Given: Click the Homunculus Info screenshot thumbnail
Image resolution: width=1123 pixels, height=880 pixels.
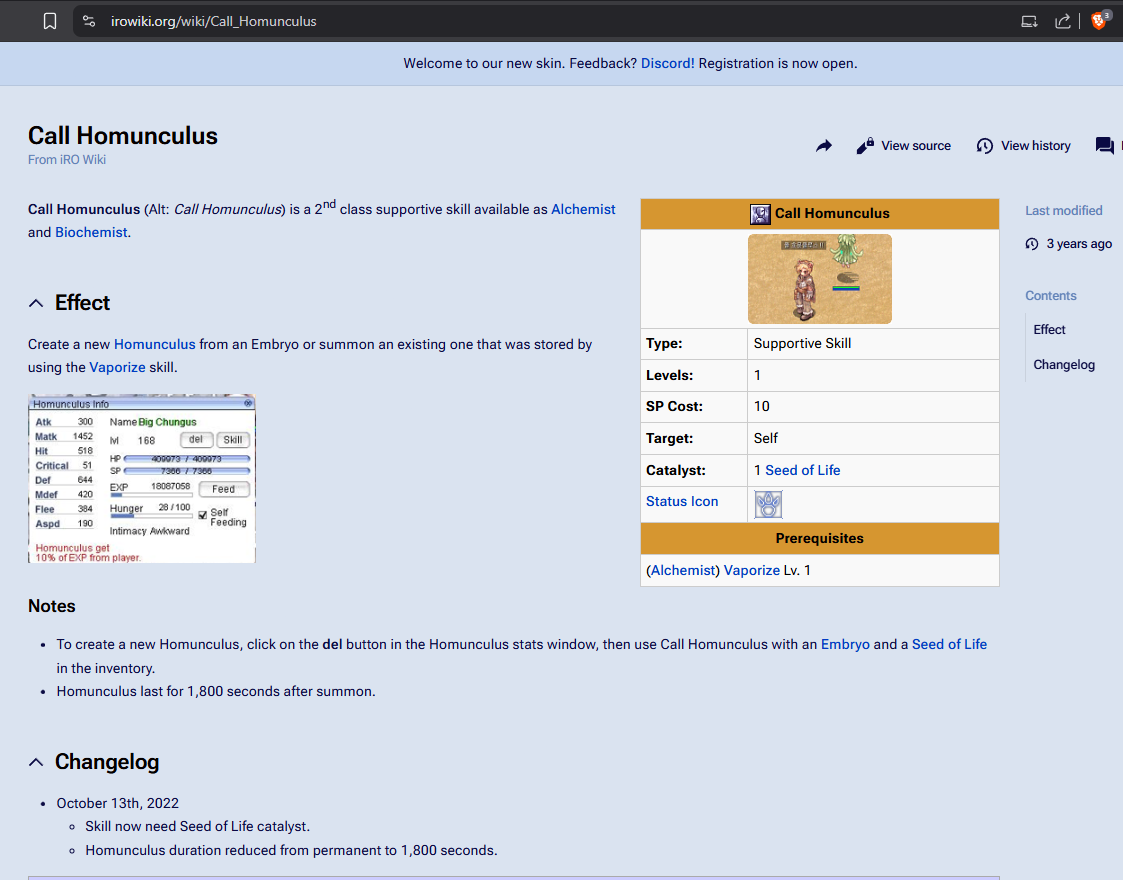Looking at the screenshot, I should tap(141, 478).
